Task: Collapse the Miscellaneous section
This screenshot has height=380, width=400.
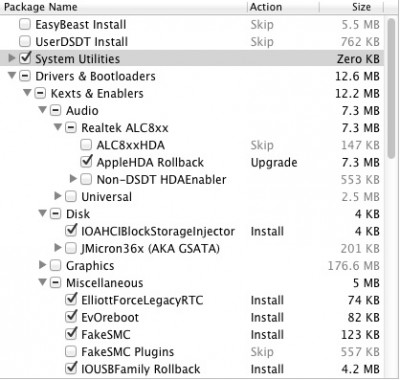Action: click(x=43, y=283)
